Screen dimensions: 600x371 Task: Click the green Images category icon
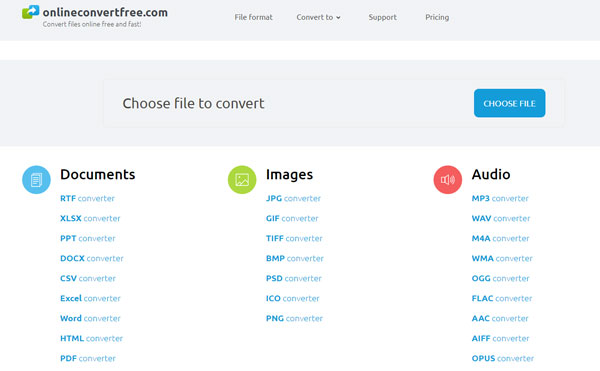coord(242,180)
